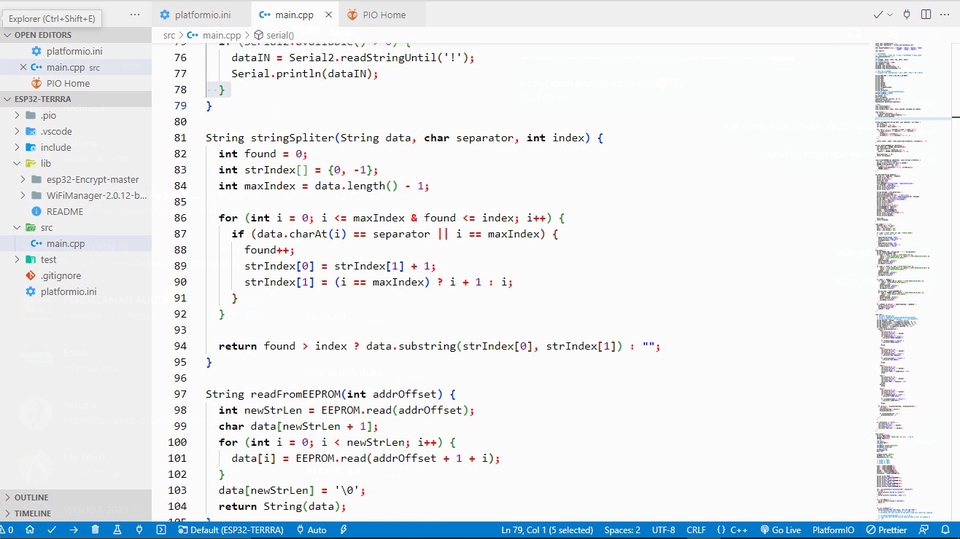
Task: Click the PlatformIO Upload arrow in status bar
Action: (73, 530)
